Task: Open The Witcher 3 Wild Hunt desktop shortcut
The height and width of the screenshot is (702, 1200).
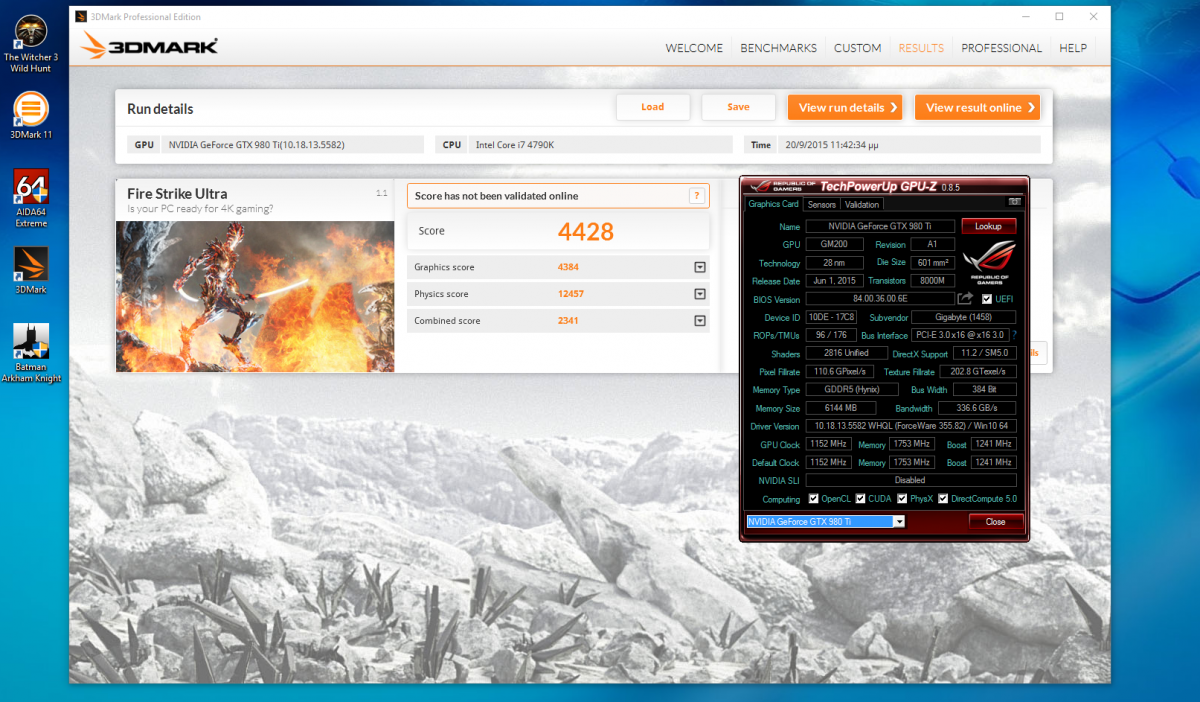Action: point(31,43)
